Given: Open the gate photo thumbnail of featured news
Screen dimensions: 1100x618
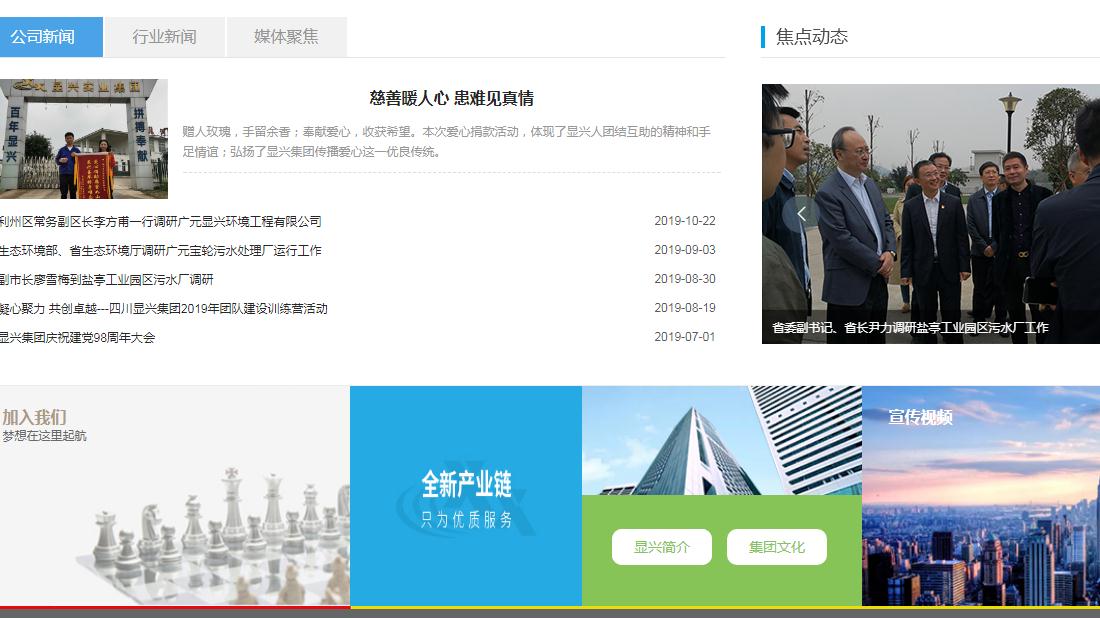Looking at the screenshot, I should (84, 139).
